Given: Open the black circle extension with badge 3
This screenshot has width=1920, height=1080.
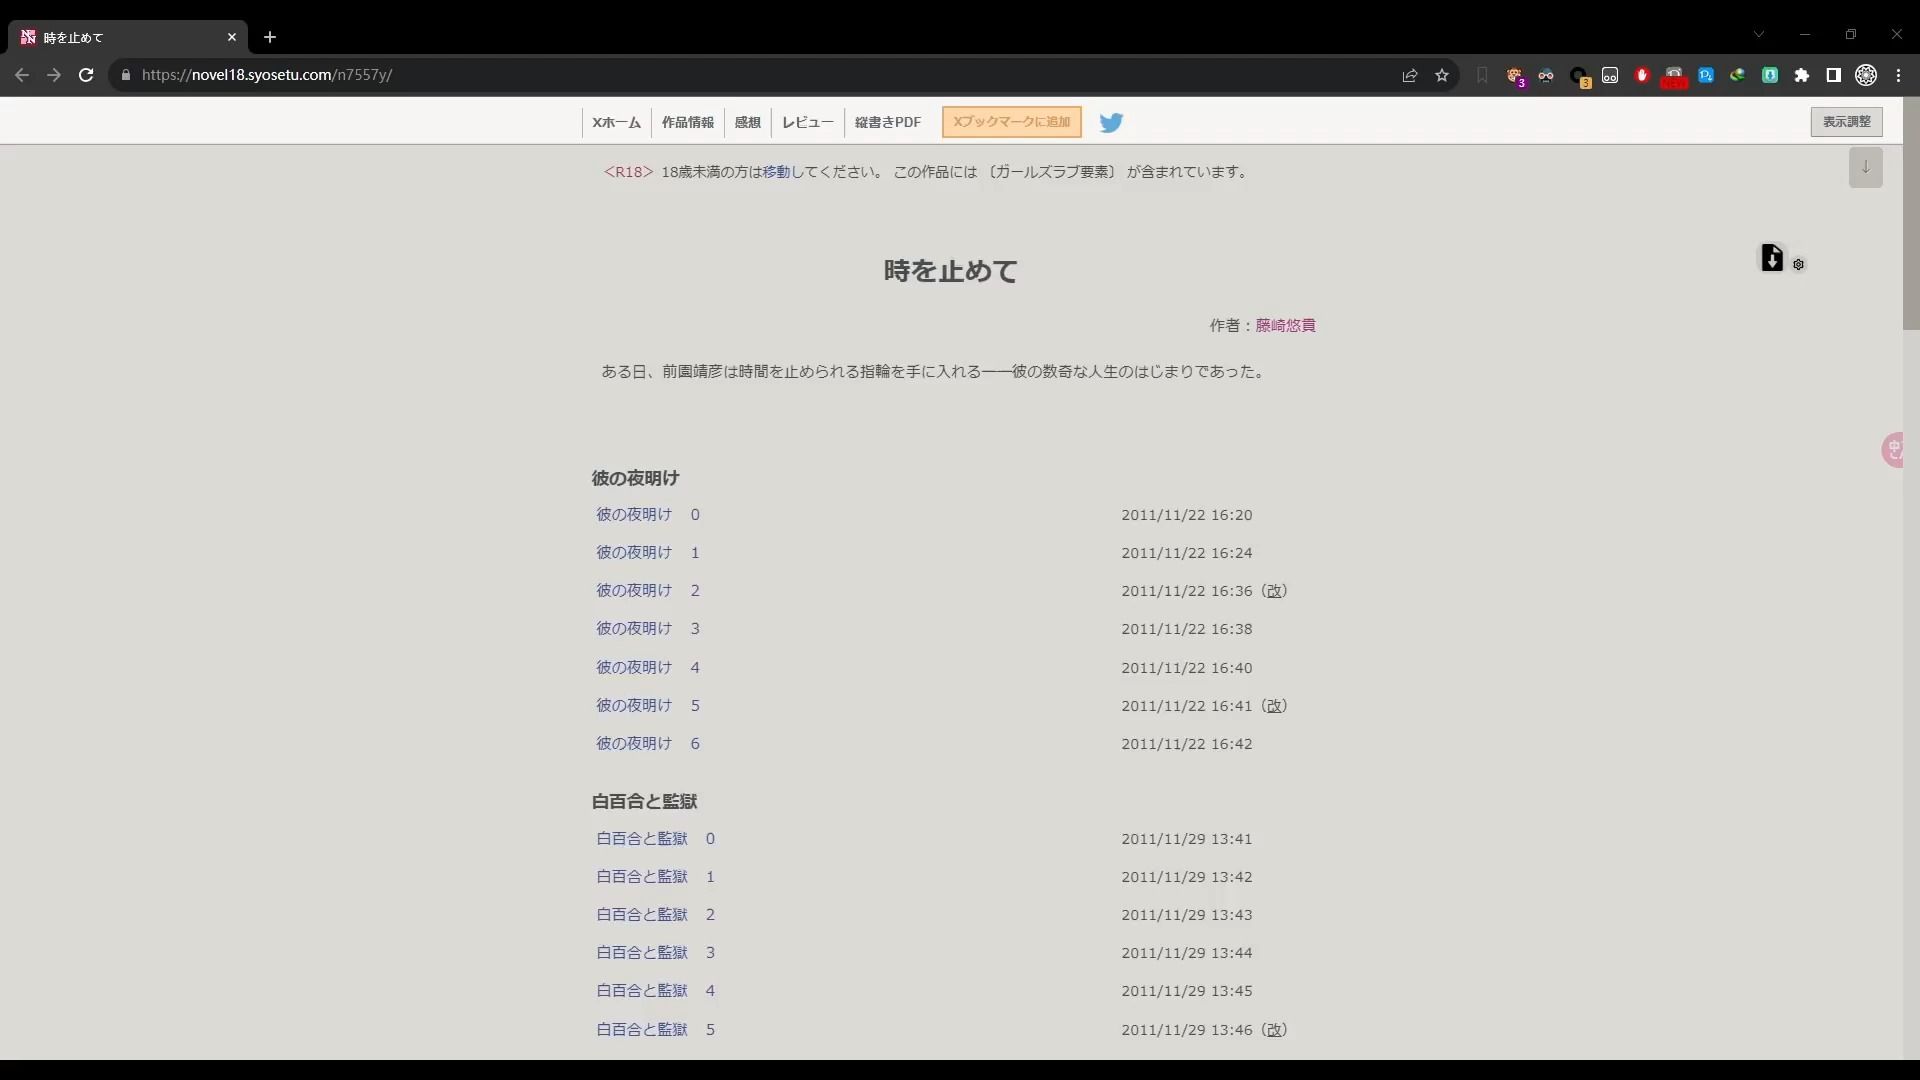Looking at the screenshot, I should click(x=1580, y=76).
